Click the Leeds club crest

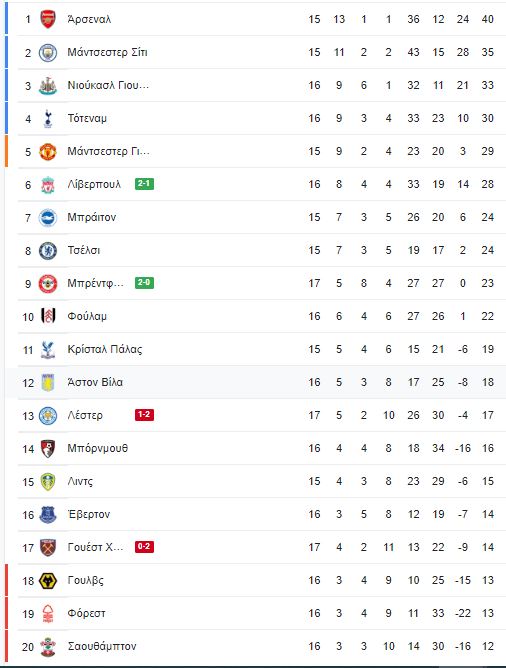tap(48, 481)
